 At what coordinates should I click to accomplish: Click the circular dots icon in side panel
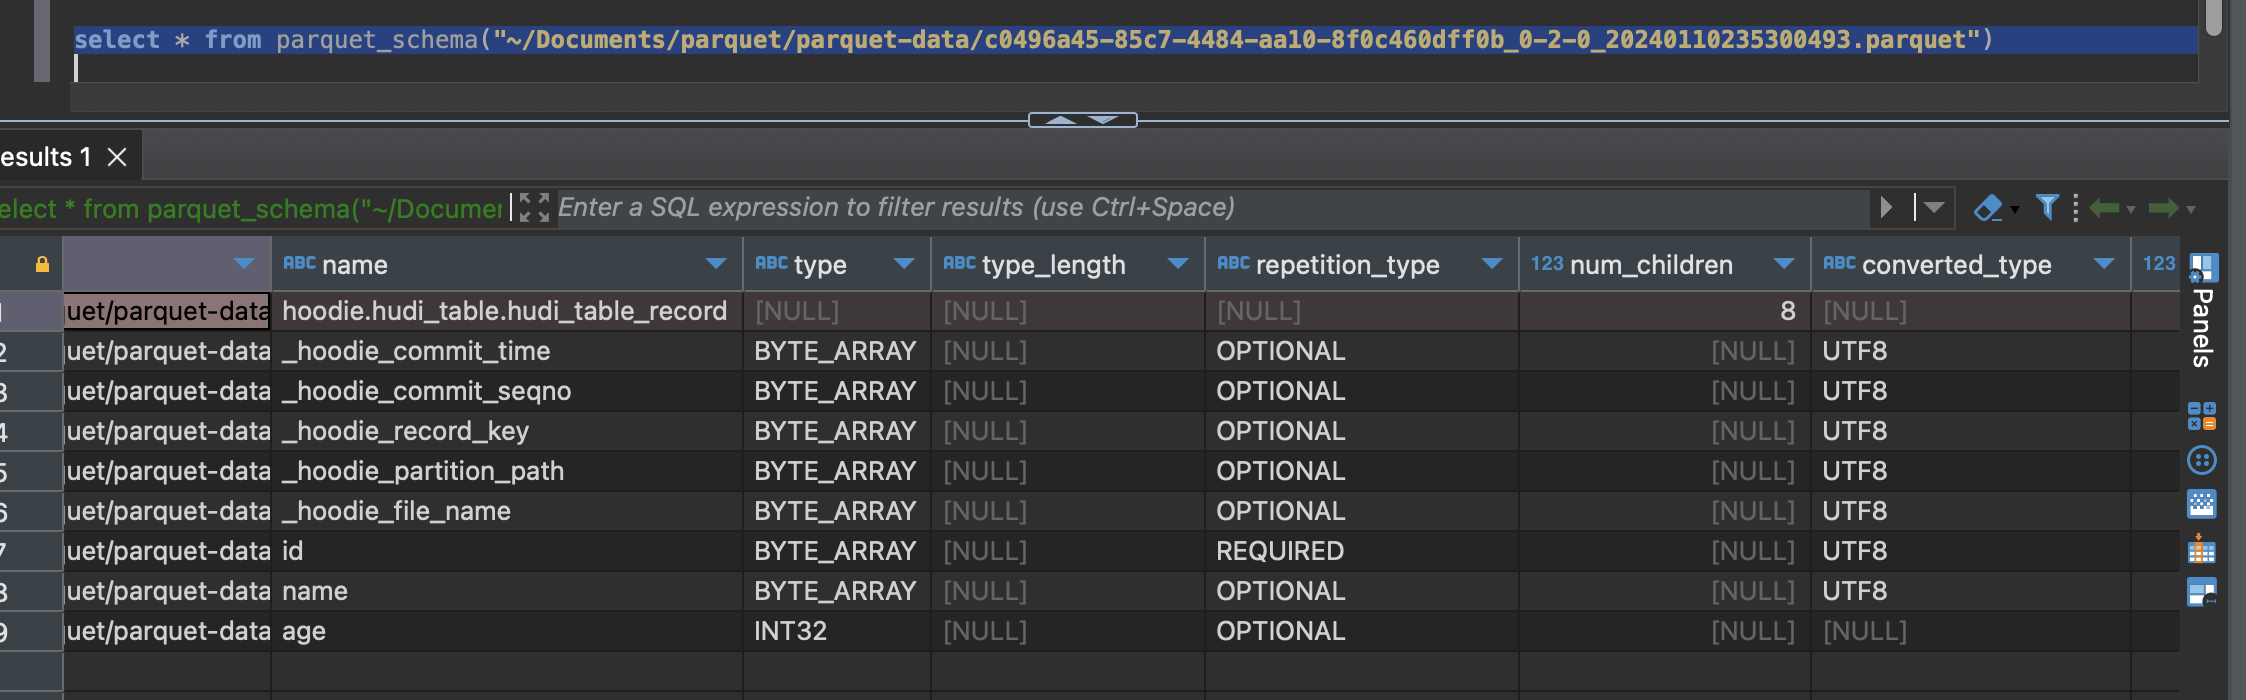pos(2202,460)
